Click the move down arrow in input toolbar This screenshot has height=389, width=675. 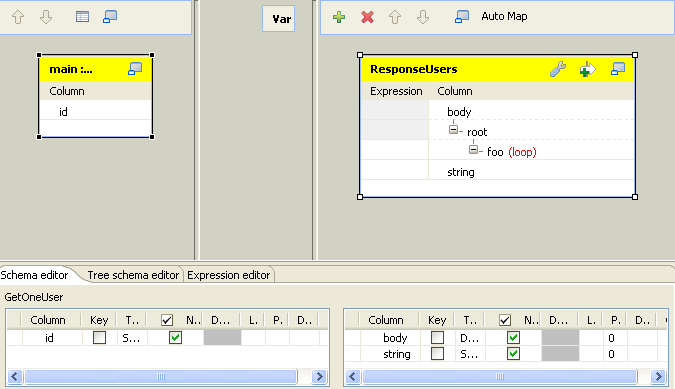[46, 17]
